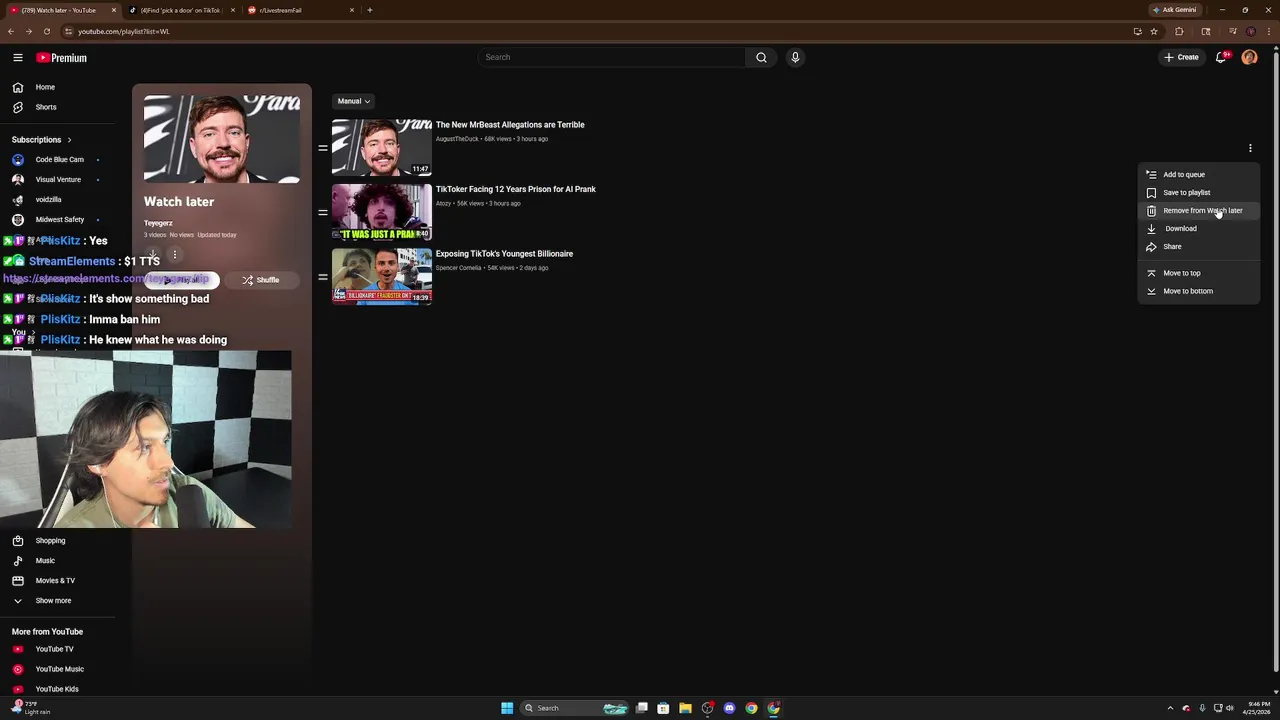The width and height of the screenshot is (1280, 720).
Task: Open the browser extensions puzzle icon
Action: click(1179, 31)
